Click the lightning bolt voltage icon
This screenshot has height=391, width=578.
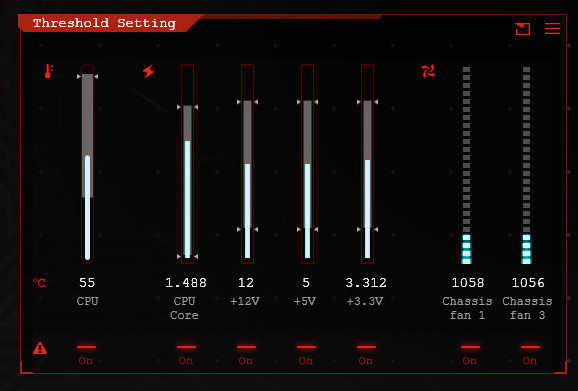pos(149,71)
